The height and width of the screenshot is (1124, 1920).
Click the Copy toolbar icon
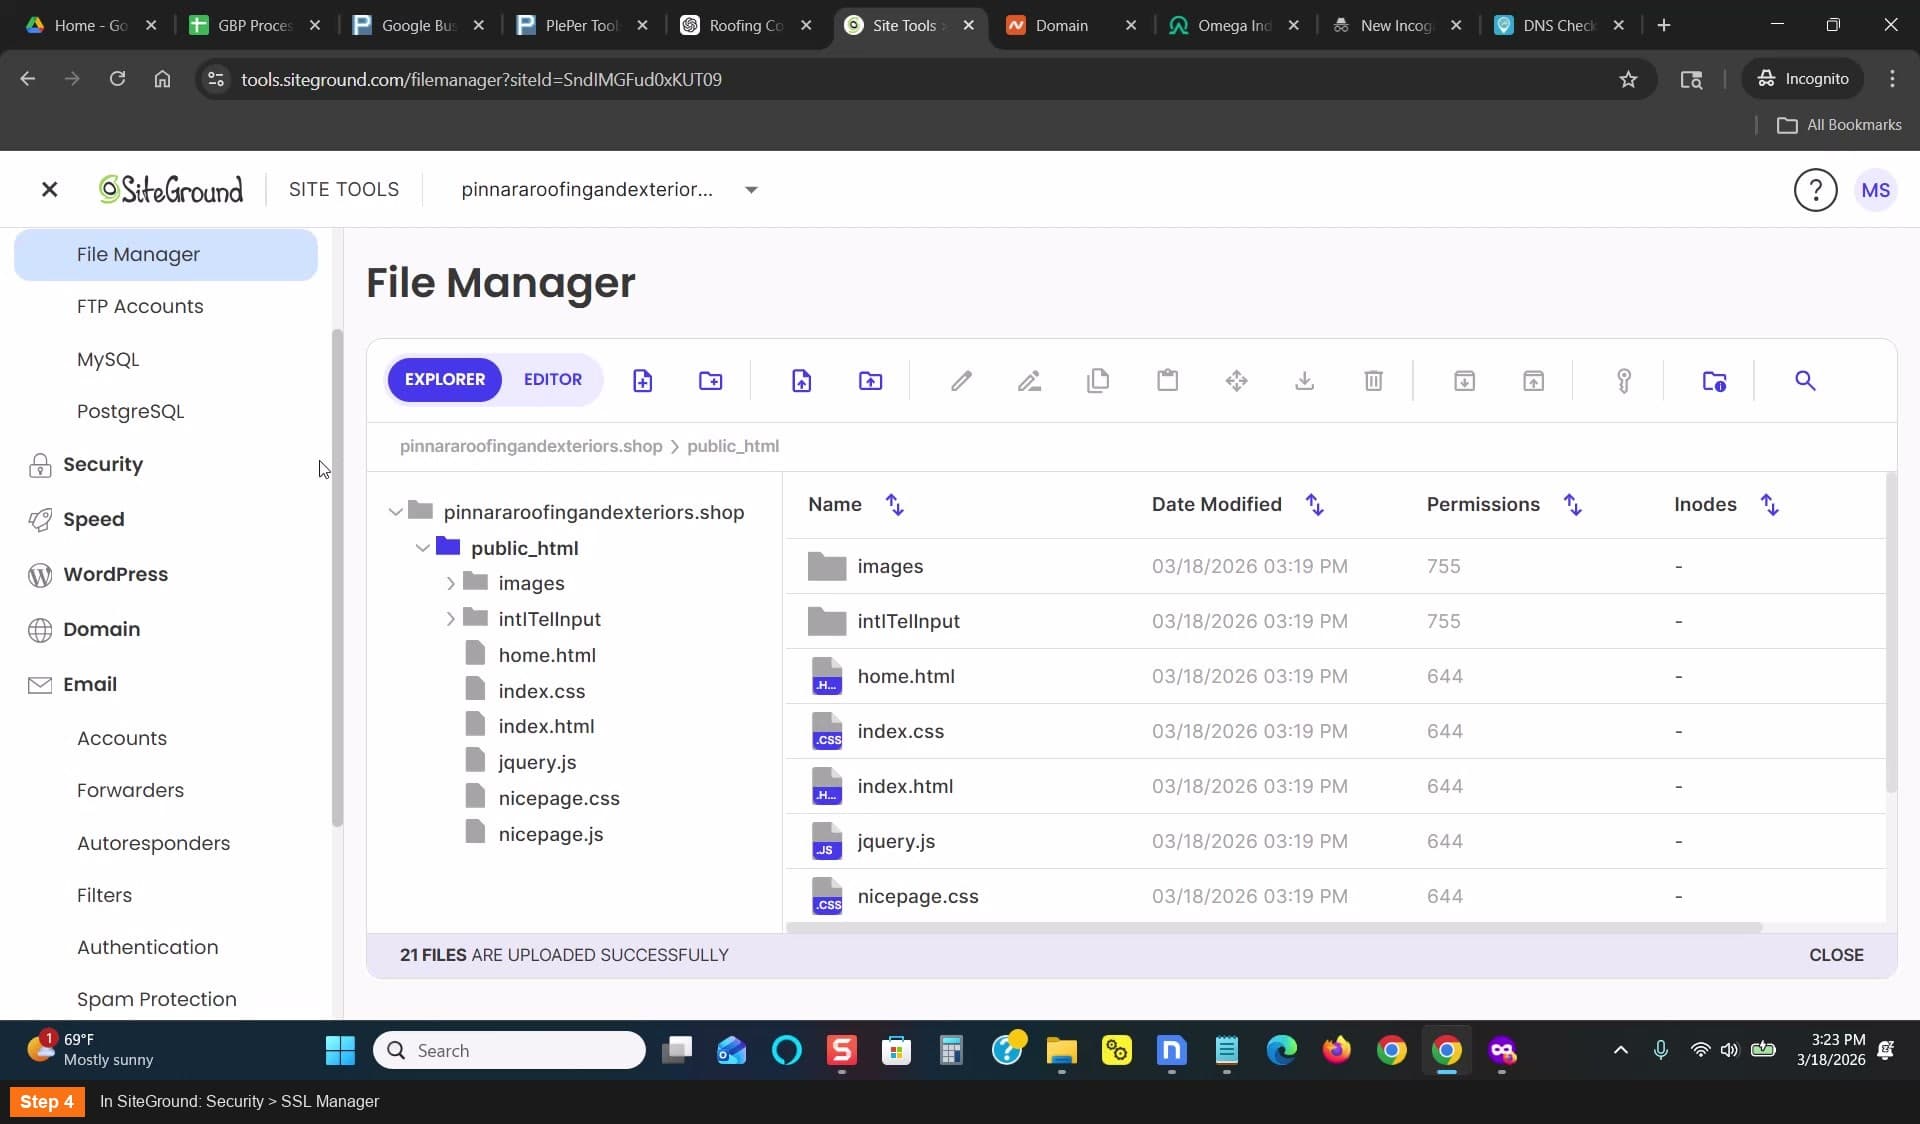click(x=1098, y=380)
